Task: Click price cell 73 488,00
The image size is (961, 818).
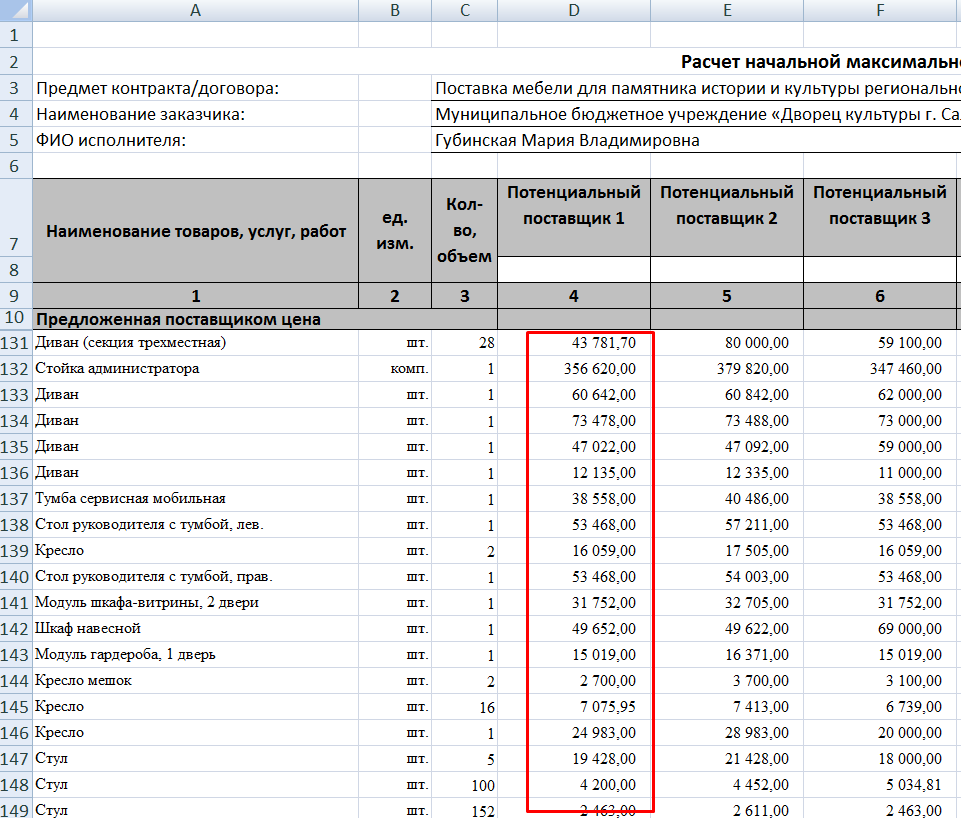Action: [x=727, y=420]
